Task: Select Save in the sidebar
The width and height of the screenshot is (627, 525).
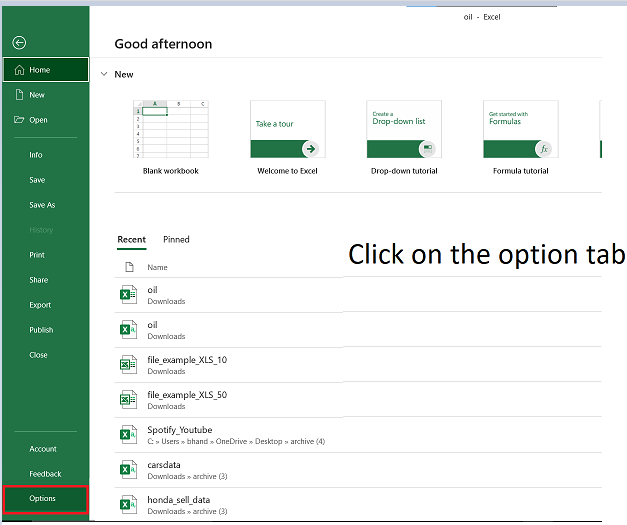Action: [37, 180]
